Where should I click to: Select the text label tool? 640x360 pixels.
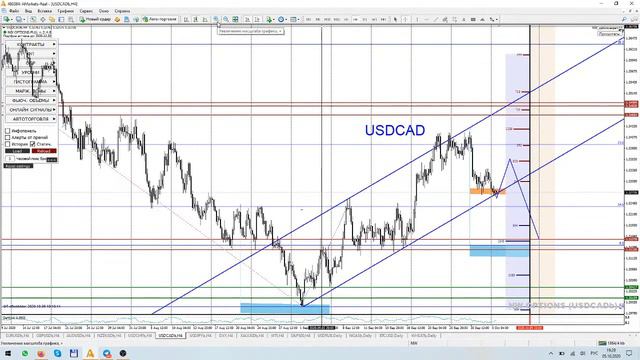[473, 19]
